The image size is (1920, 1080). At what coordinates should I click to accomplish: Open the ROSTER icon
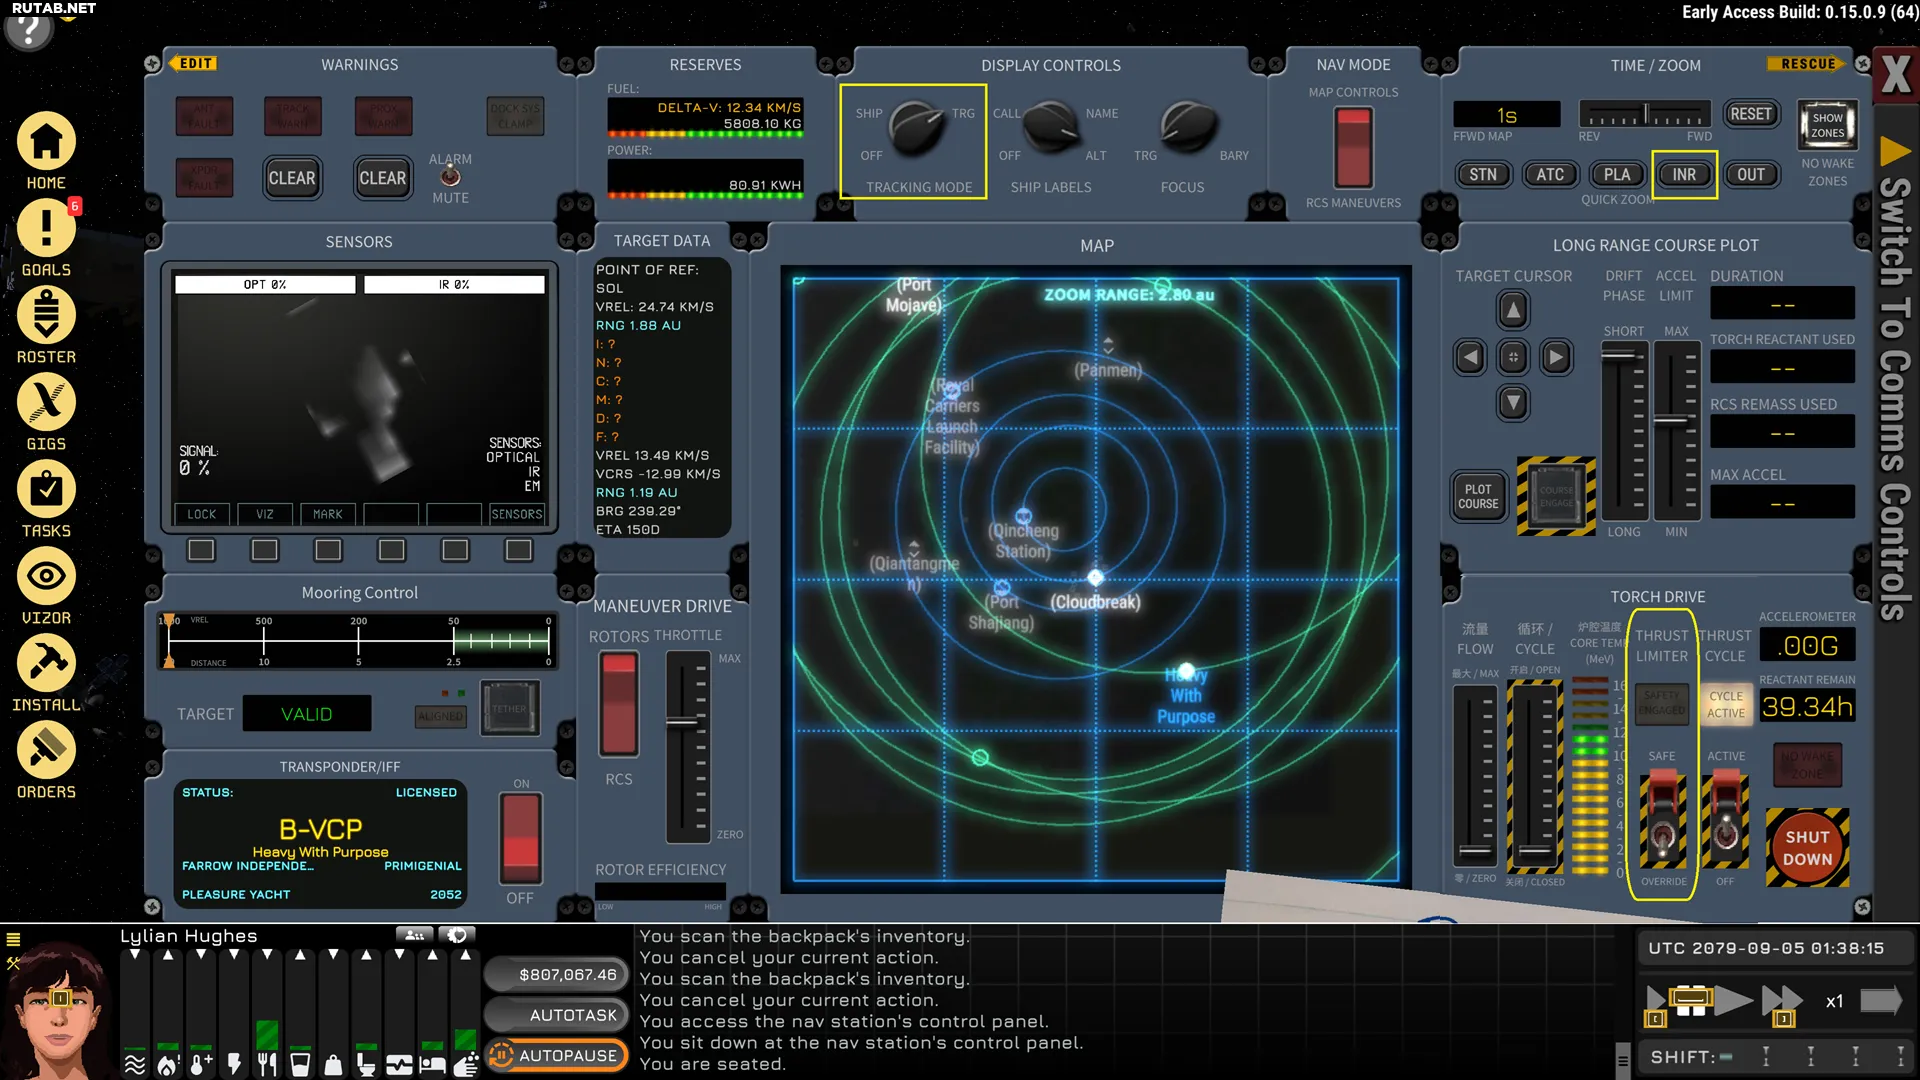click(x=46, y=315)
